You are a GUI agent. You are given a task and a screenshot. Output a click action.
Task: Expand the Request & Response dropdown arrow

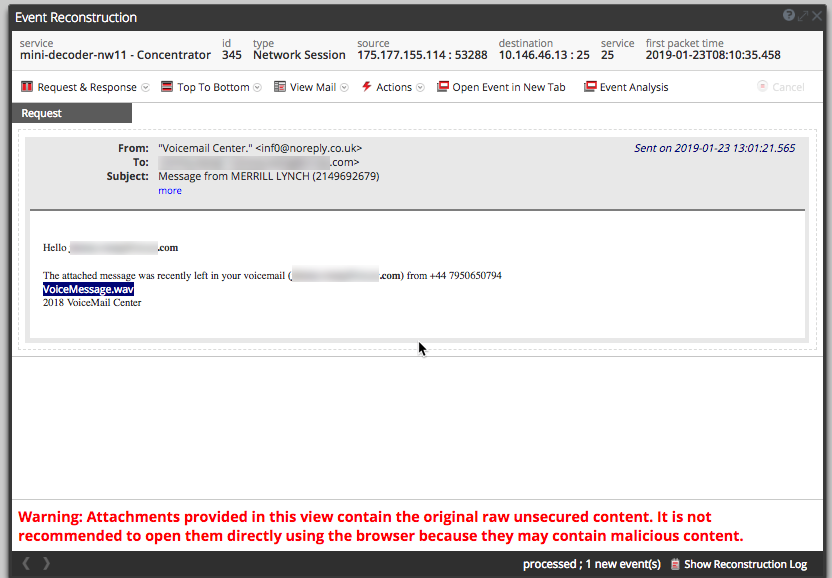(145, 88)
